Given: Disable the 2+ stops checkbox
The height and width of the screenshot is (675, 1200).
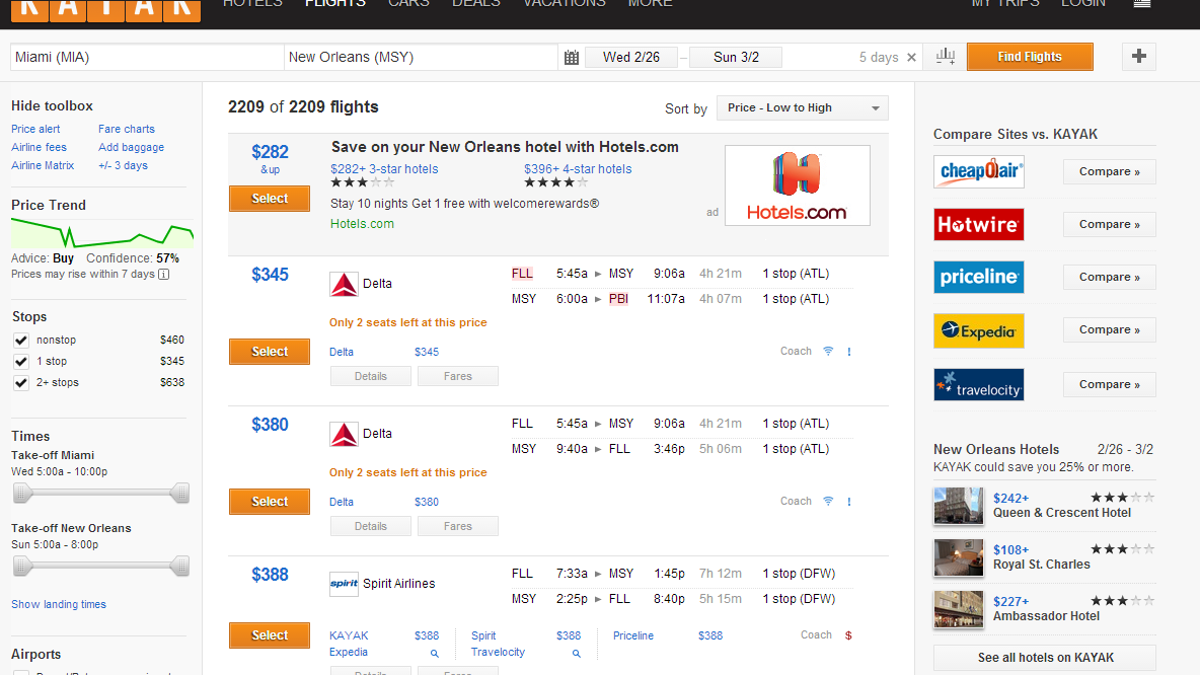Looking at the screenshot, I should click(21, 383).
